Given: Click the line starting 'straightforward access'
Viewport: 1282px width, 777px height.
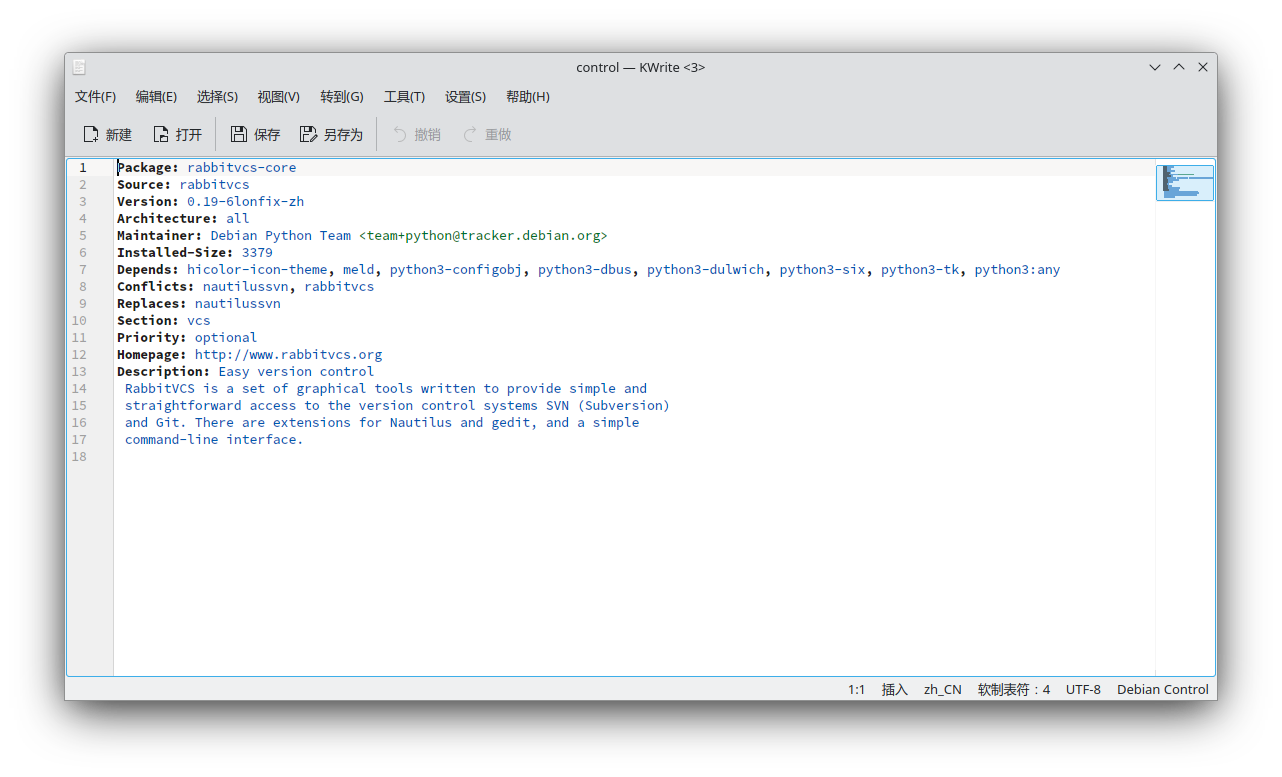Looking at the screenshot, I should tap(397, 406).
